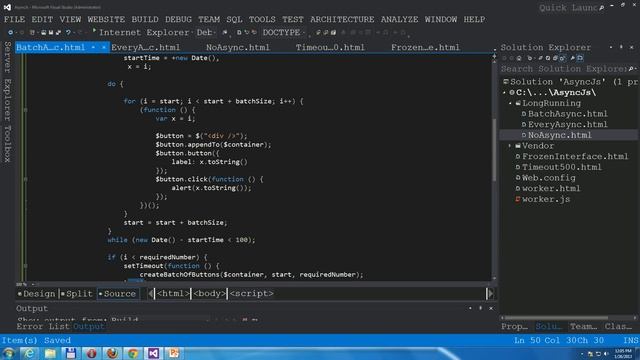This screenshot has width=640, height=360.
Task: Open Solution Explorer window options dropdown
Action: [611, 47]
